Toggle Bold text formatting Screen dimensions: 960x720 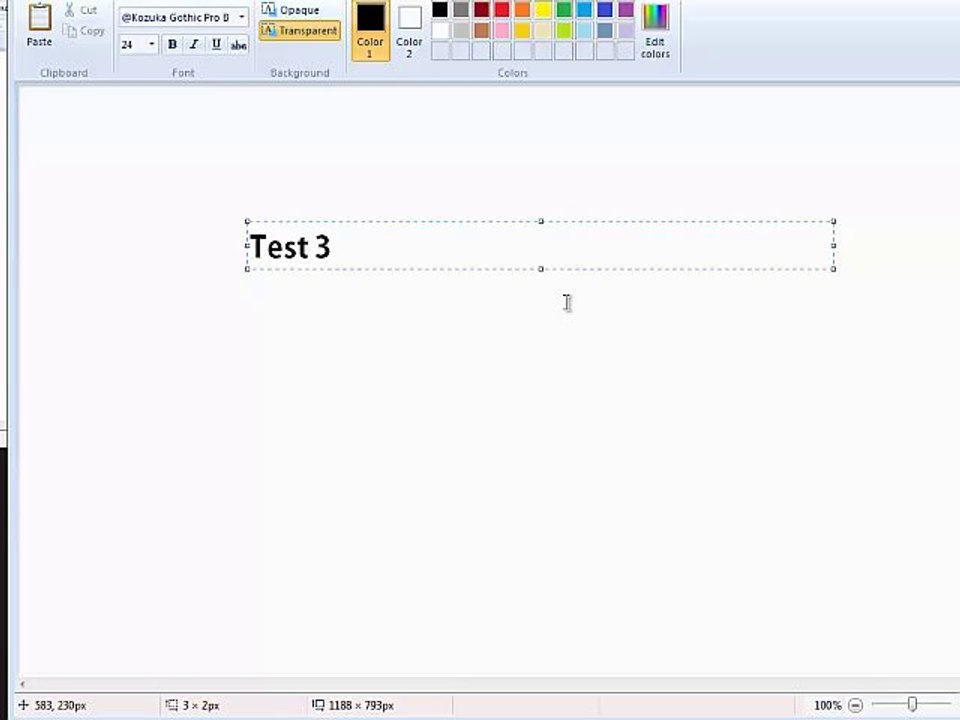173,44
